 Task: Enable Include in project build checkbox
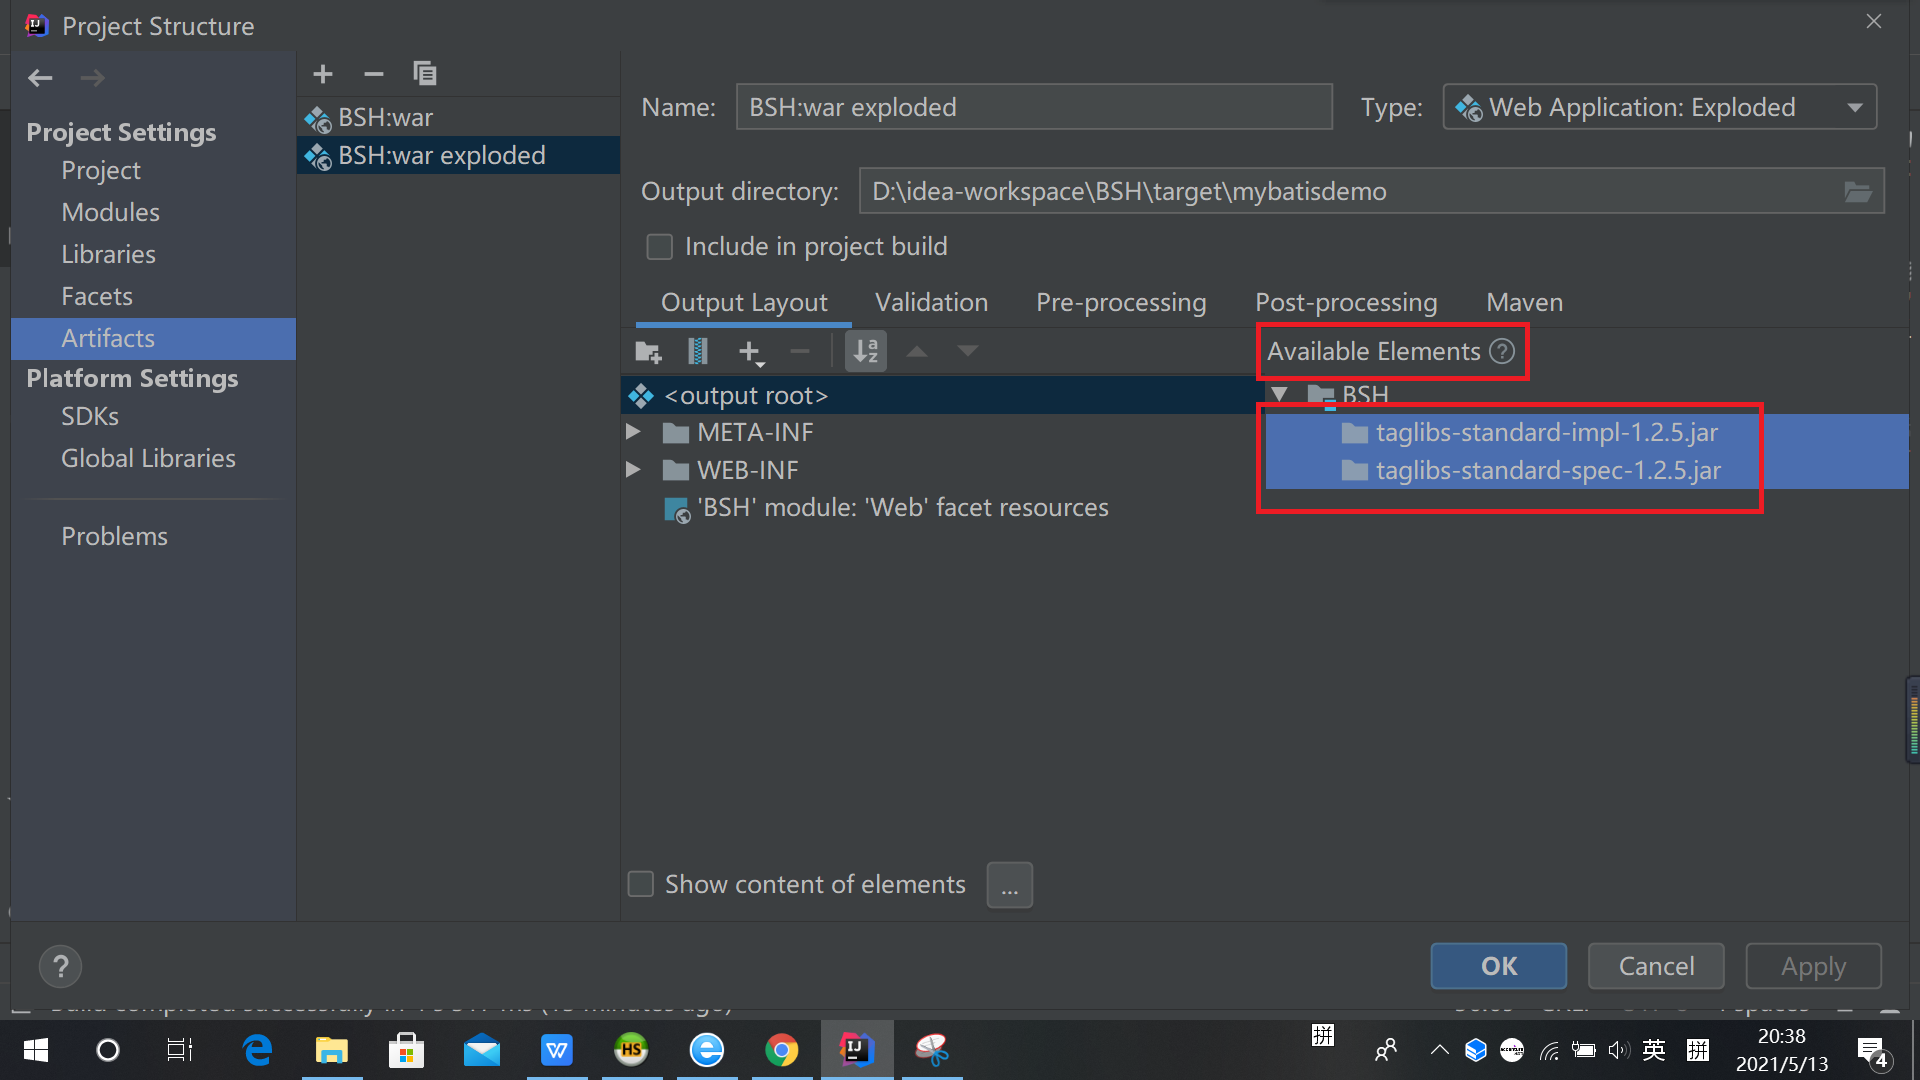click(x=660, y=247)
